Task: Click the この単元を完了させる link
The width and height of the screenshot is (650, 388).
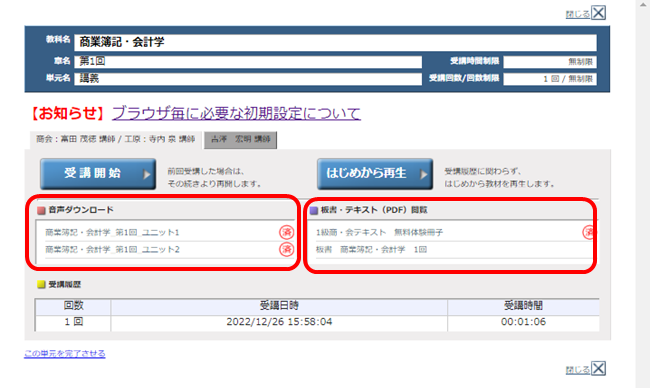Action: [65, 354]
